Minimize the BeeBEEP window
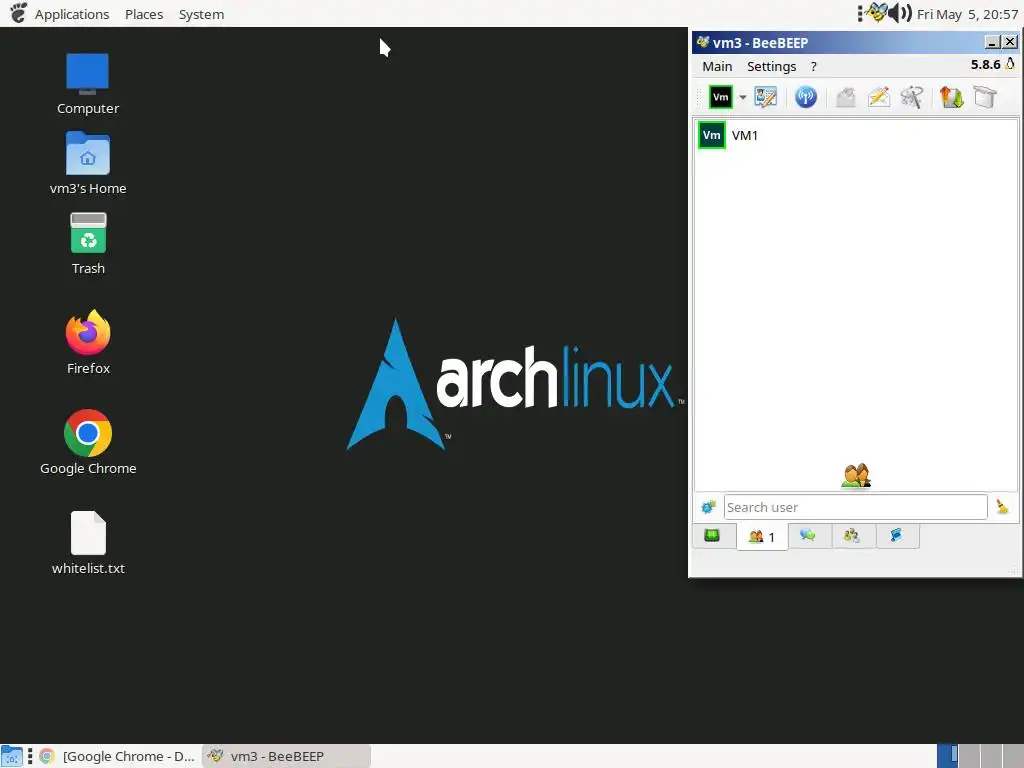The image size is (1024, 768). [992, 42]
